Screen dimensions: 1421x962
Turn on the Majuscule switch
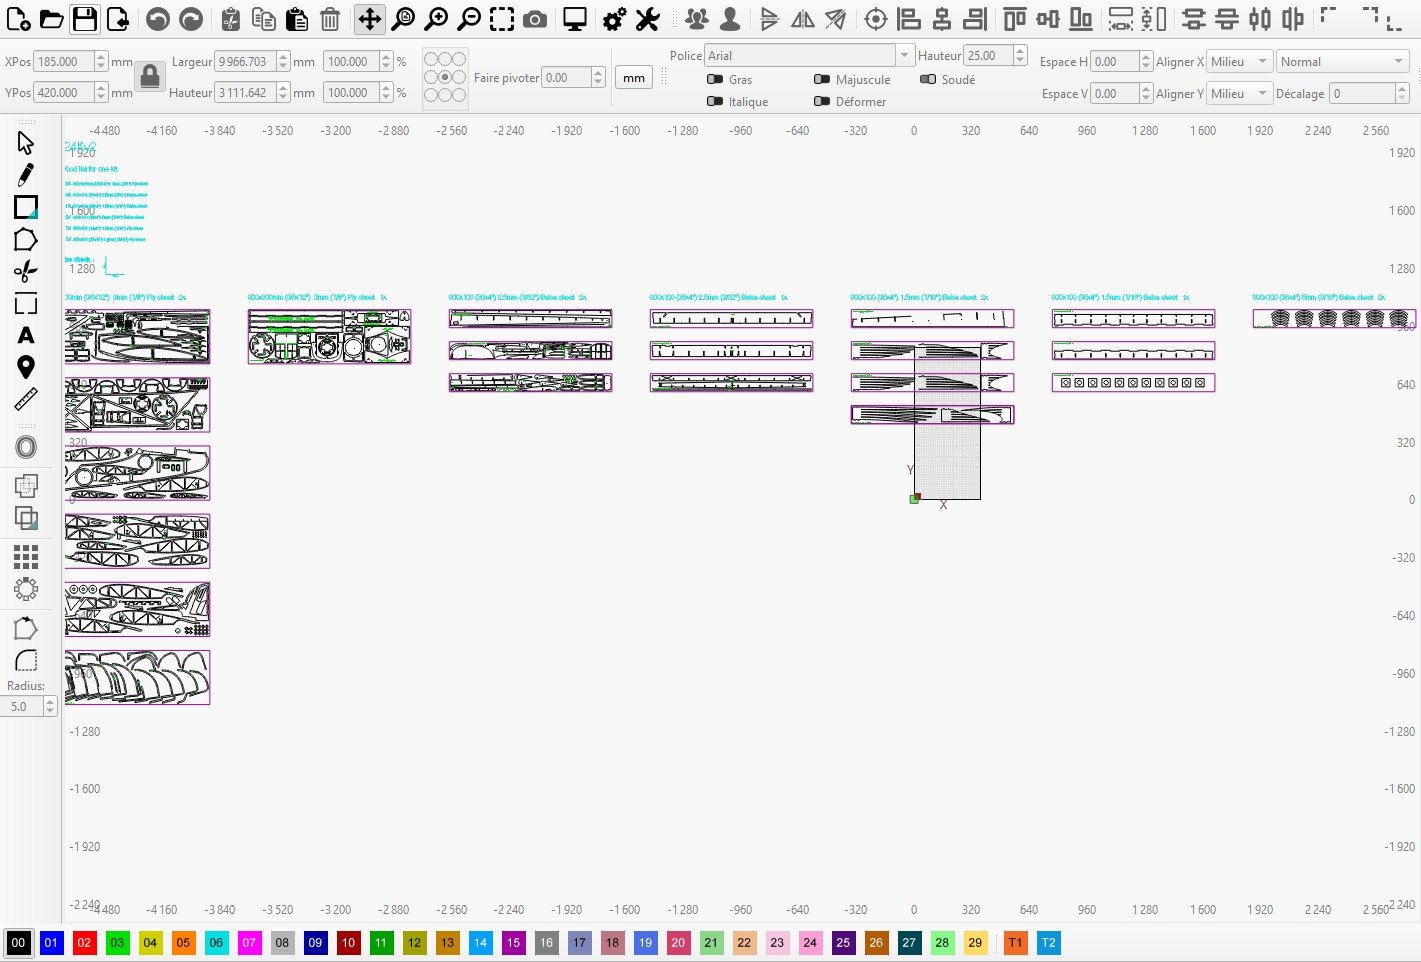coord(822,80)
